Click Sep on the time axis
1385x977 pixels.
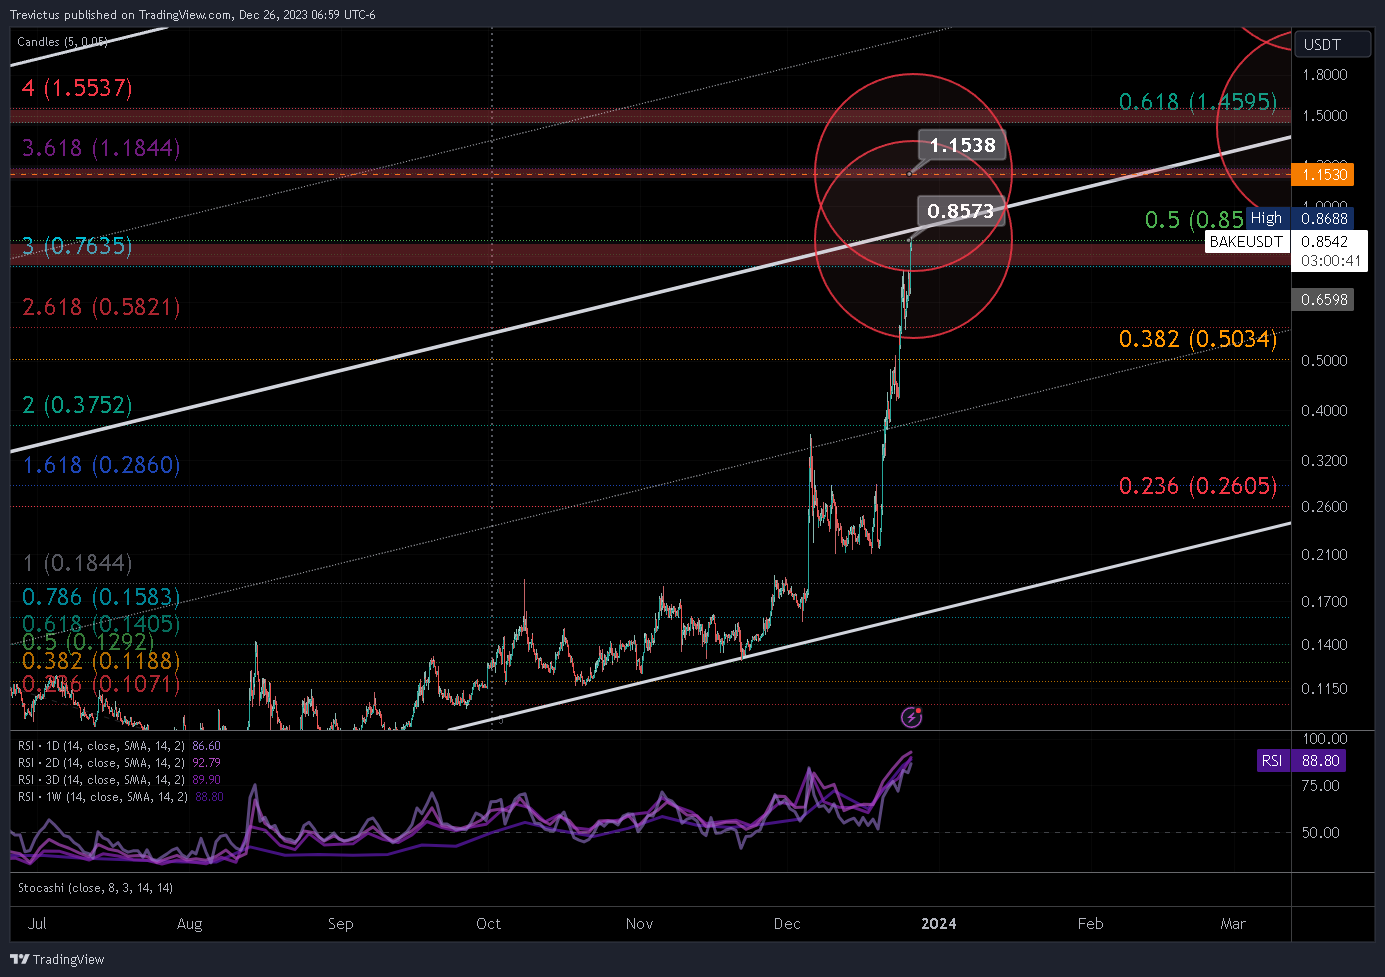[340, 924]
